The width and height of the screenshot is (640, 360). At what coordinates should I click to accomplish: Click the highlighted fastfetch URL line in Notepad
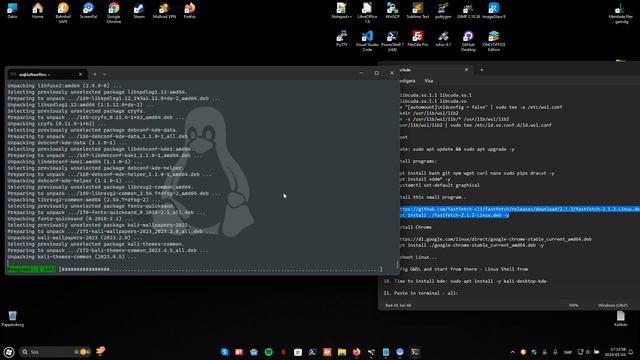[x=519, y=209]
